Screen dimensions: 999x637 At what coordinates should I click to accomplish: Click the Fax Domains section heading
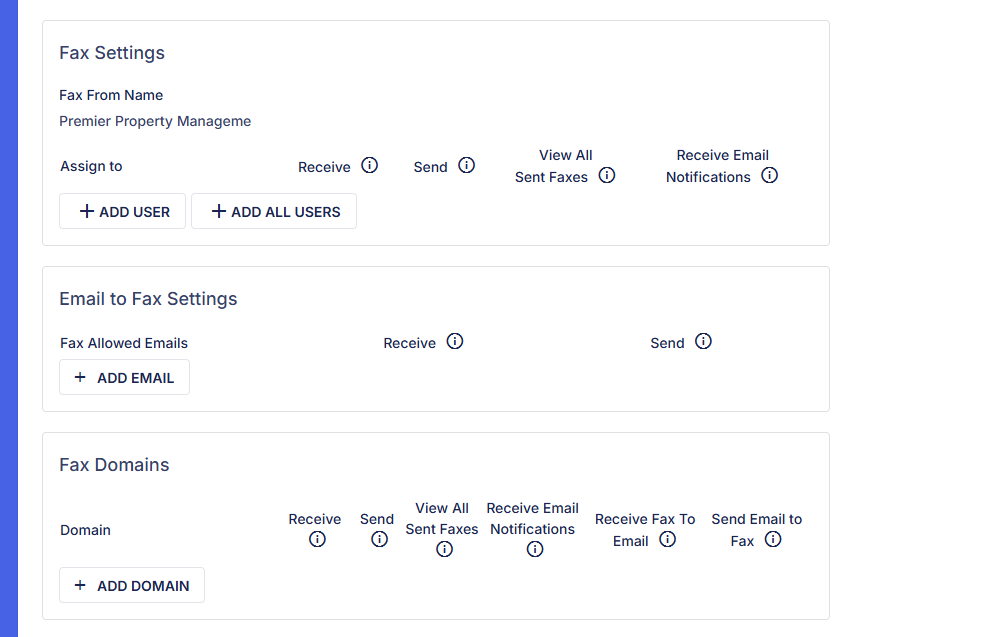click(x=114, y=465)
